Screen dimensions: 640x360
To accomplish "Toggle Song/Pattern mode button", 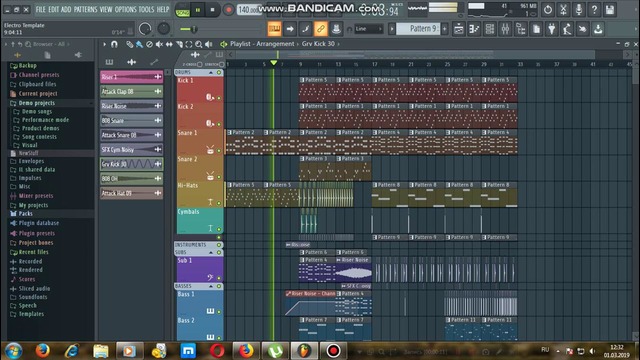I will click(182, 10).
